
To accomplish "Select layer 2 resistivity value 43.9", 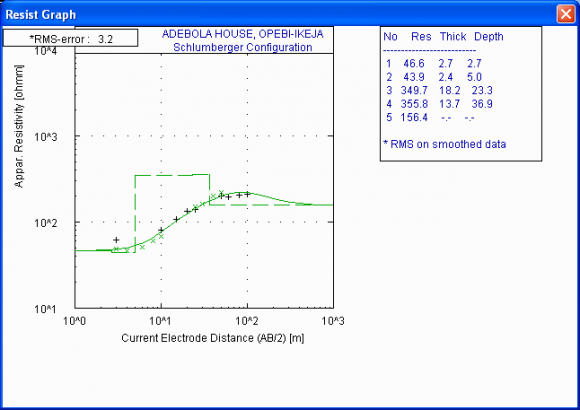I will pyautogui.click(x=414, y=77).
